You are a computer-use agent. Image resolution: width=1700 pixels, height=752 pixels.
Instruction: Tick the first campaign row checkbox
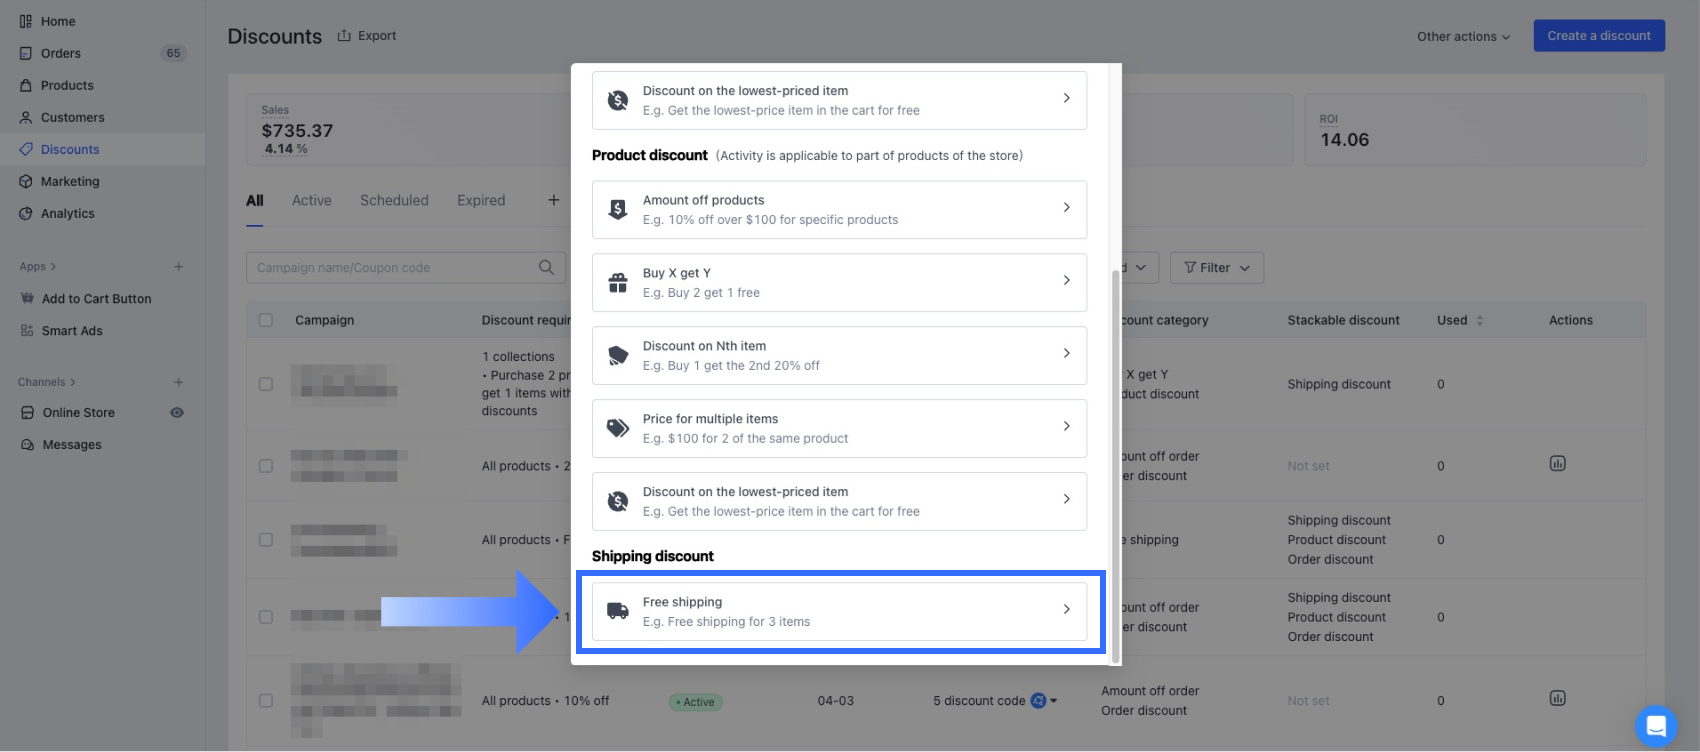266,384
